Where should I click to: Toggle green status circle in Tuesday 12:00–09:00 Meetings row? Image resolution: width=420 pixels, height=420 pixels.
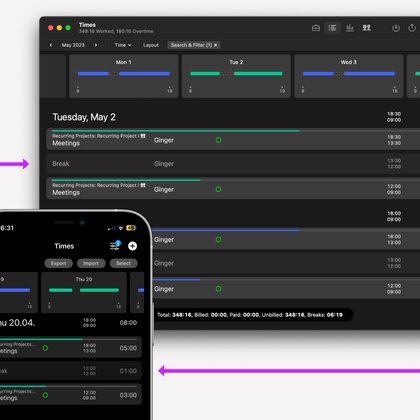(218, 189)
